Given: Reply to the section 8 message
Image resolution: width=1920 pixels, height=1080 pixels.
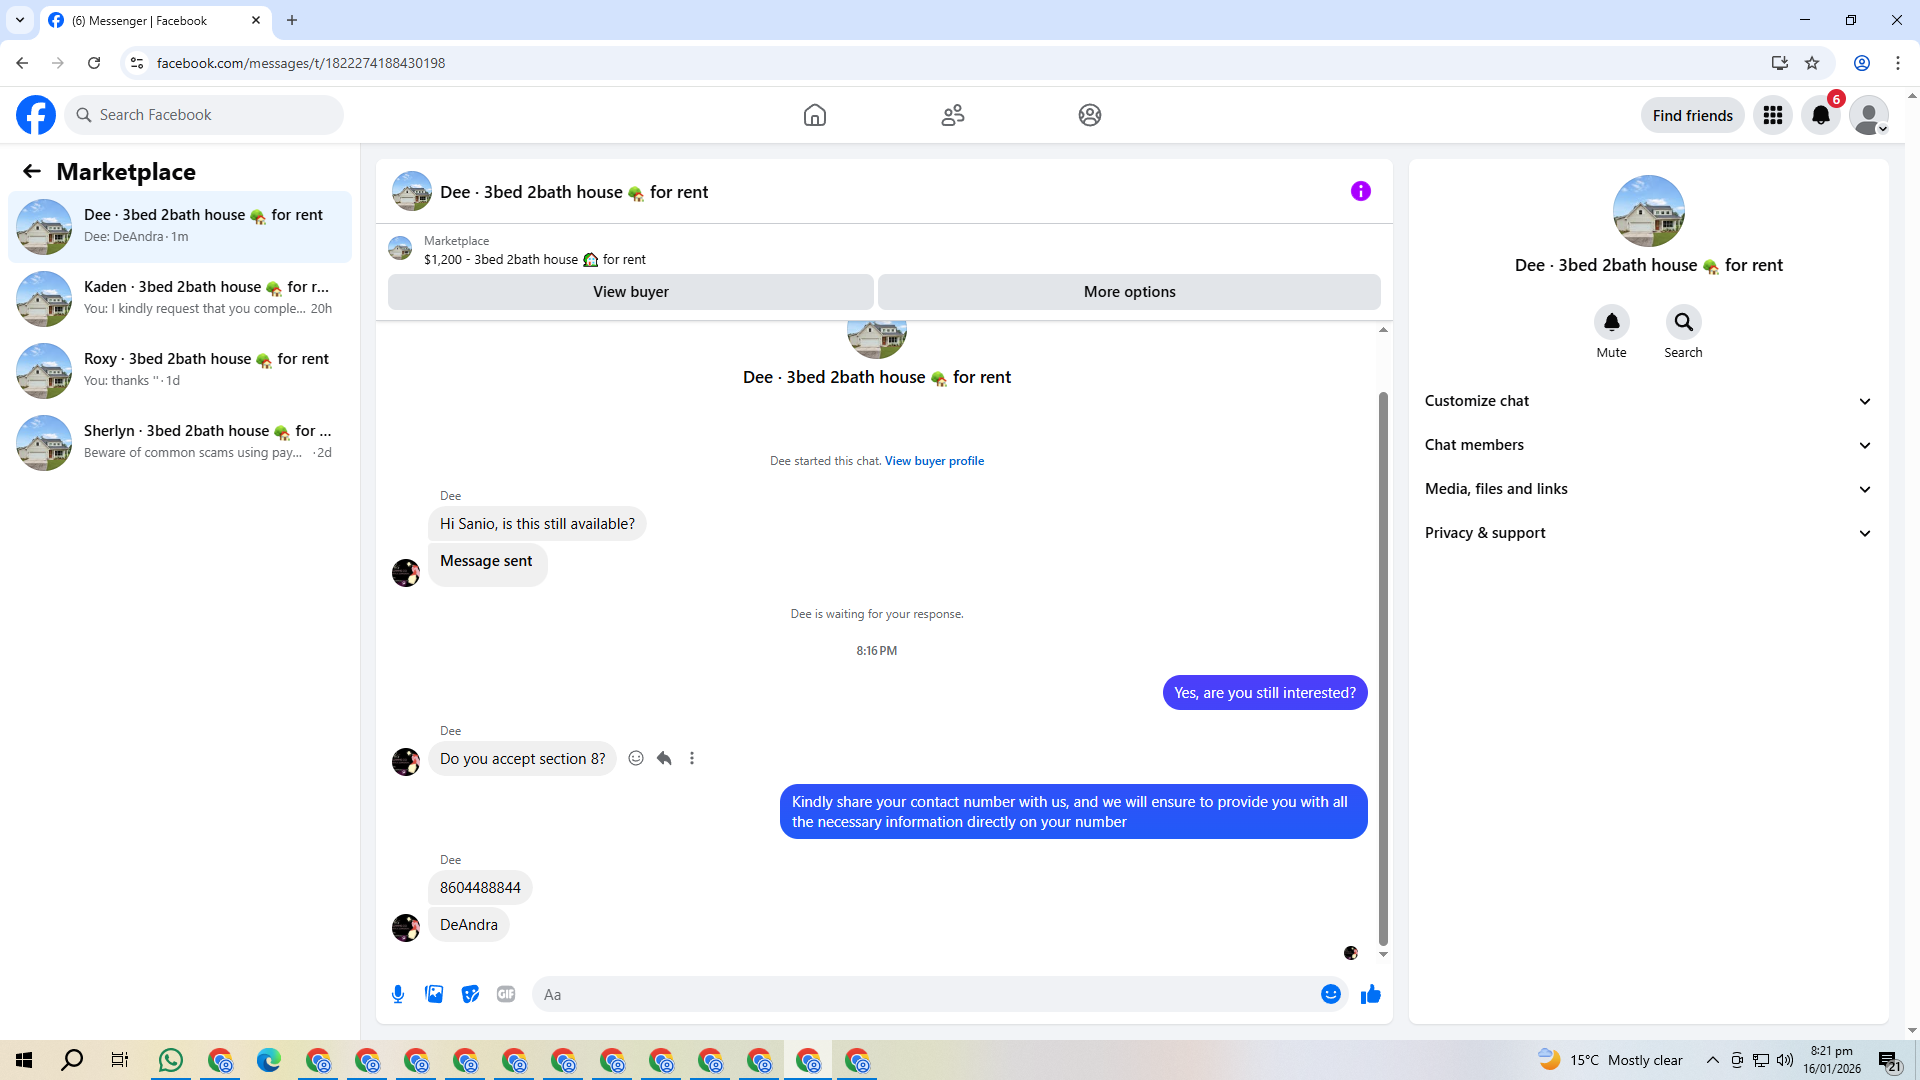Looking at the screenshot, I should tap(664, 758).
